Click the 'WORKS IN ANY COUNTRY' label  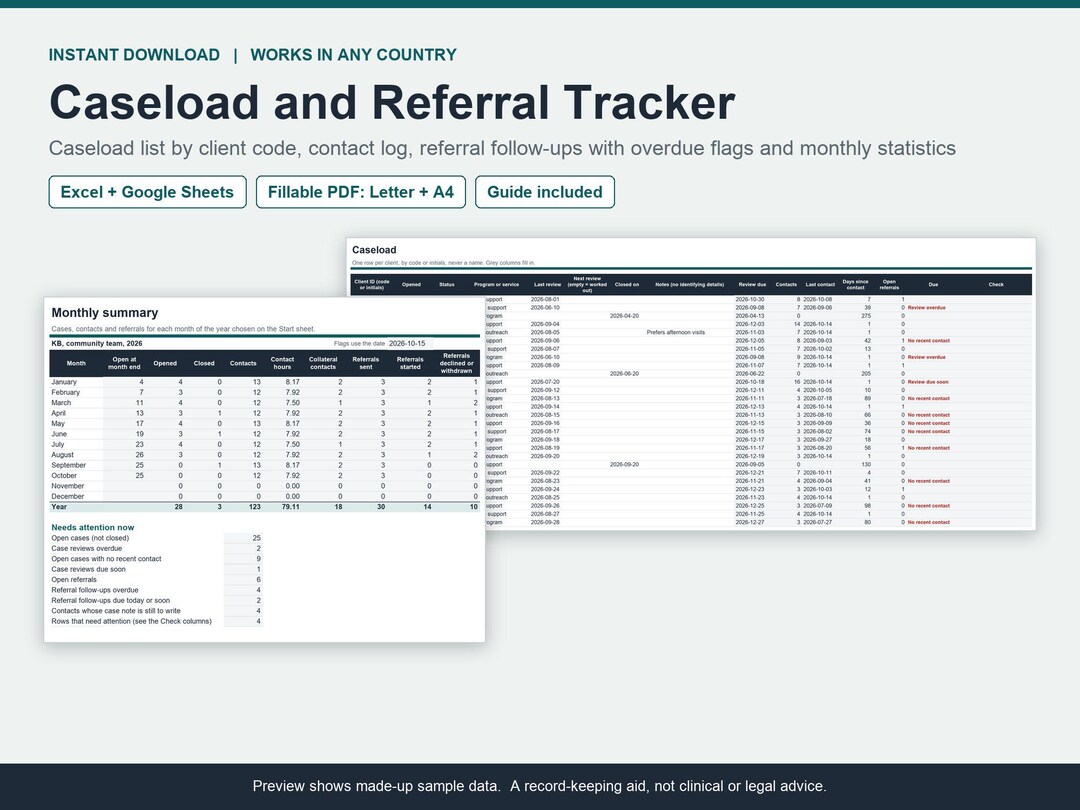click(x=353, y=55)
